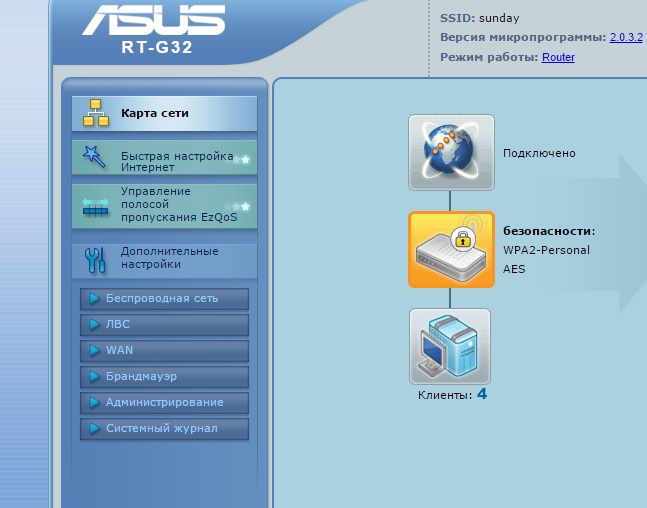The width and height of the screenshot is (647, 508).
Task: Click the AES encryption text
Action: pyautogui.click(x=514, y=269)
